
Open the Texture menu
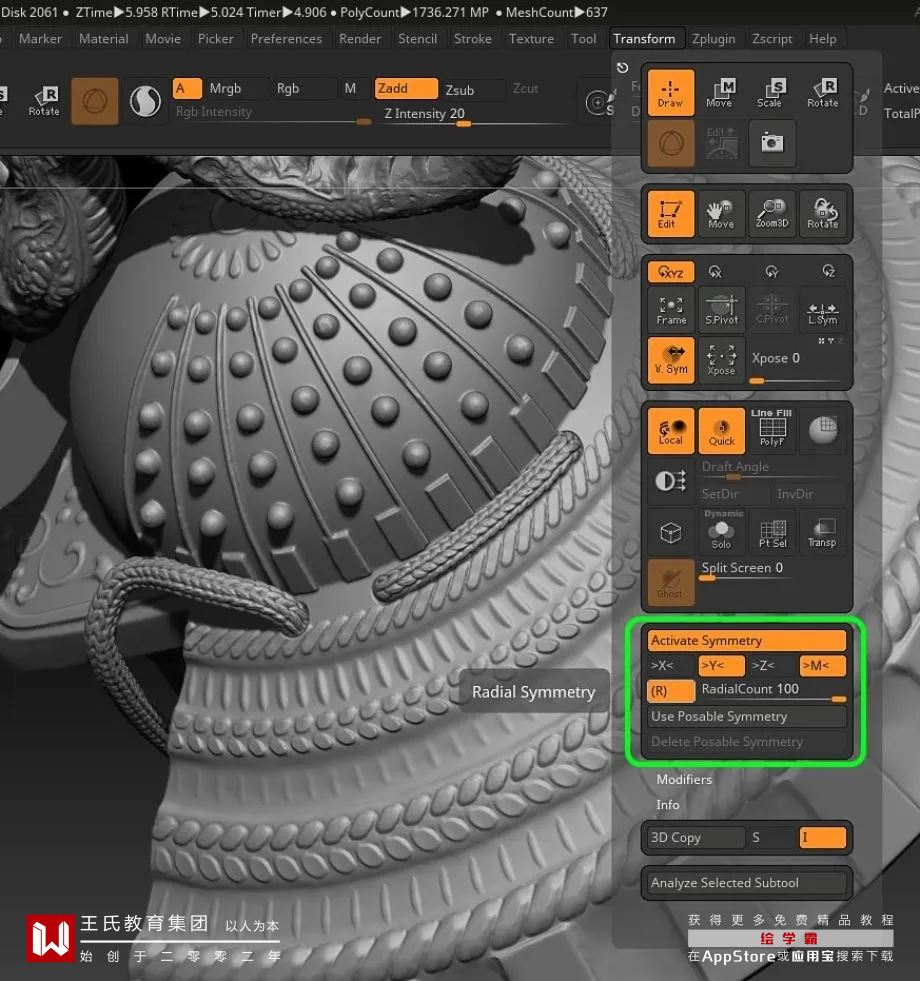point(531,39)
